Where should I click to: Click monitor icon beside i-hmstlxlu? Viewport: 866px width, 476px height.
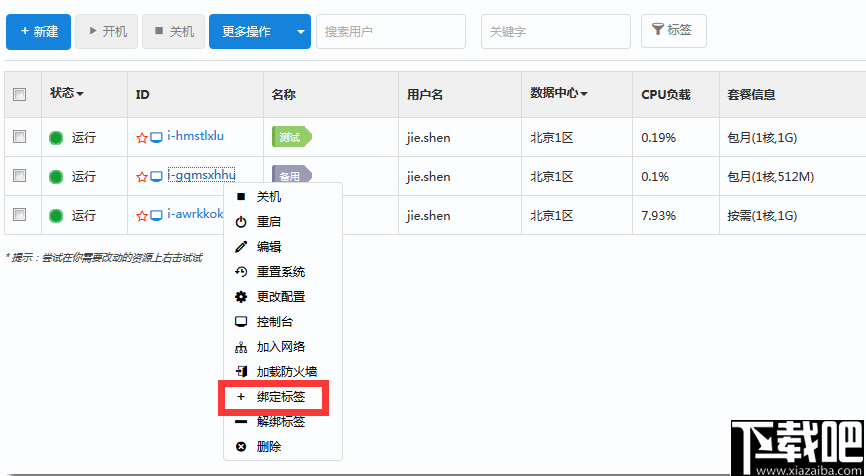click(x=157, y=137)
